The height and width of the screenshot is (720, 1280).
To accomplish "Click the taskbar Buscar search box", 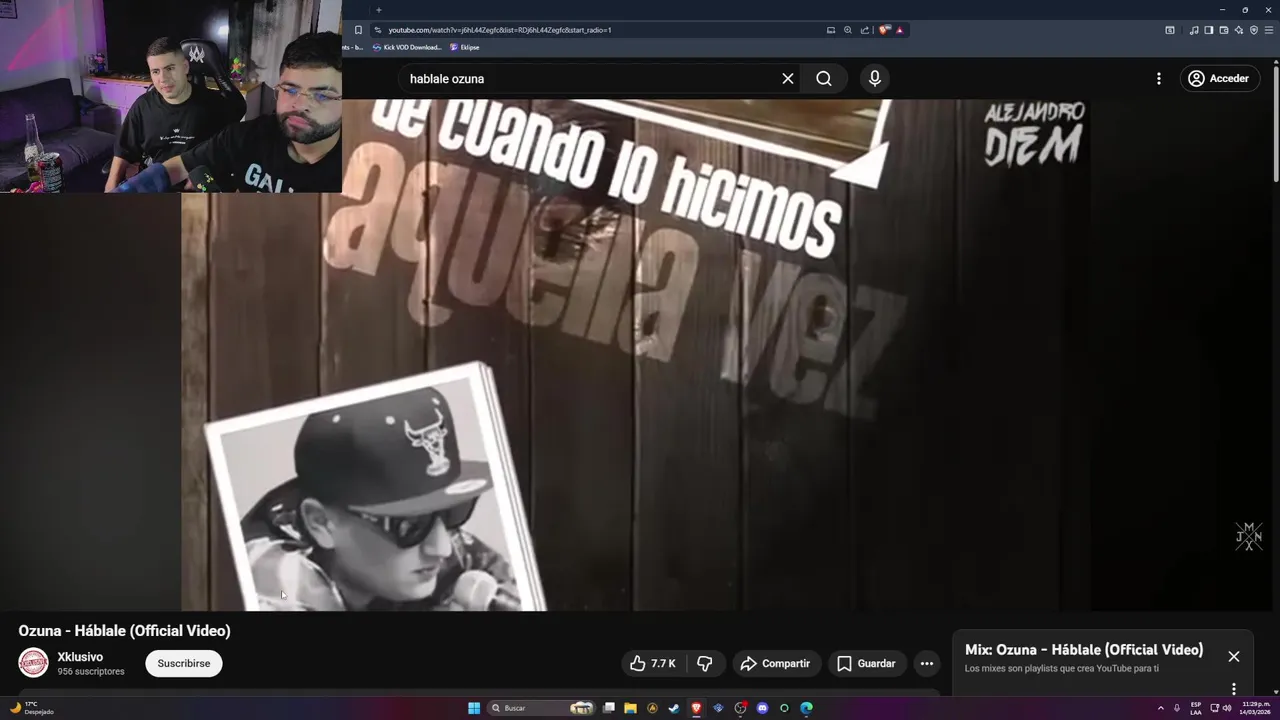I will pyautogui.click(x=540, y=708).
